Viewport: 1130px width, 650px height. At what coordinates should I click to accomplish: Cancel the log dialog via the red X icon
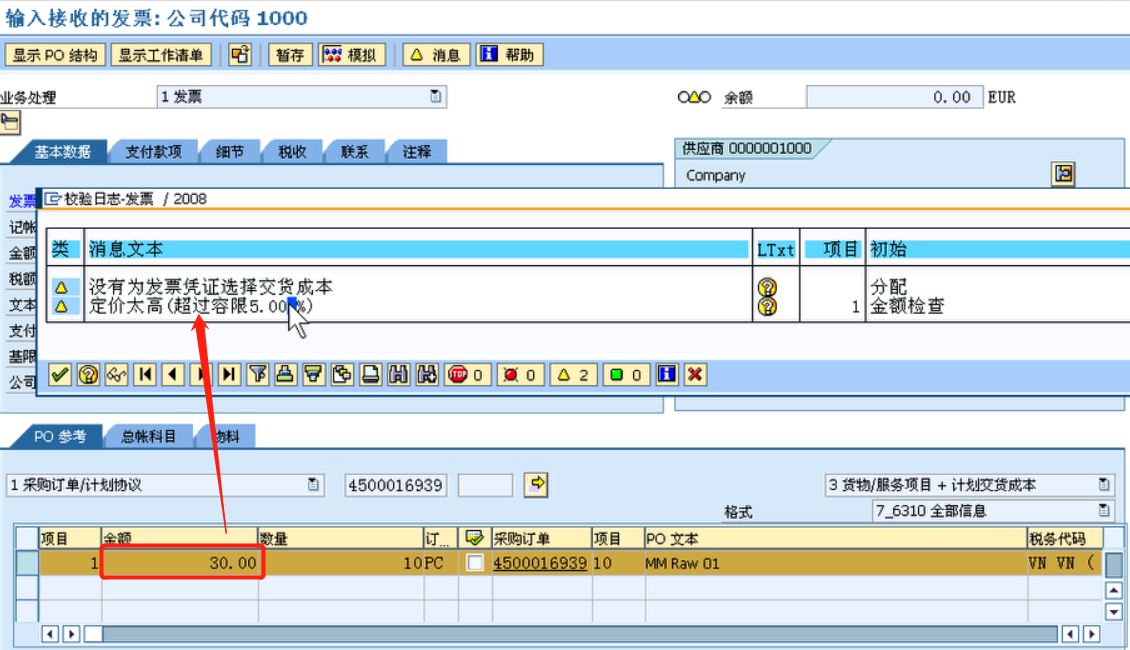coord(694,374)
